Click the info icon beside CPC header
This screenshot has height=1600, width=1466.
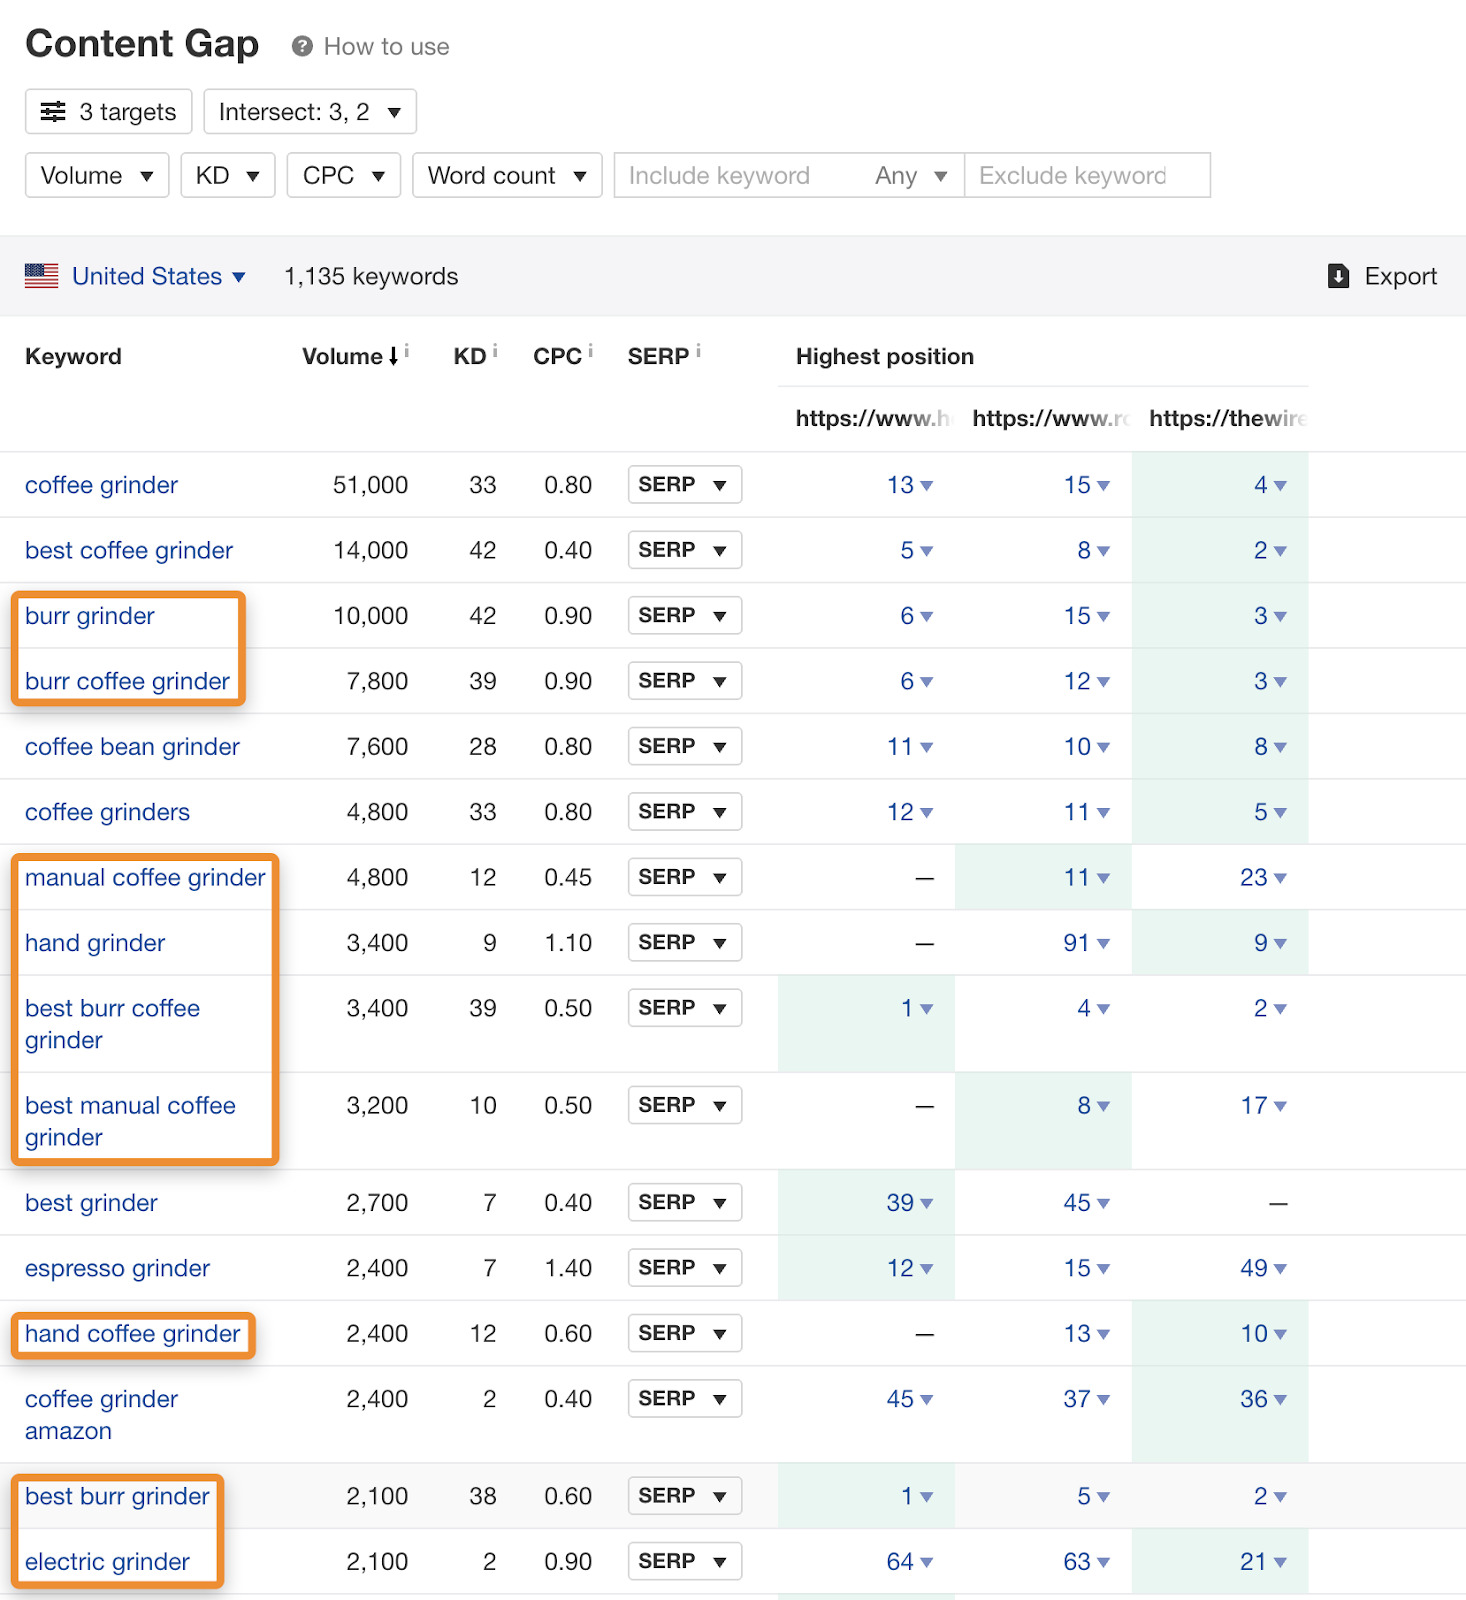point(590,351)
